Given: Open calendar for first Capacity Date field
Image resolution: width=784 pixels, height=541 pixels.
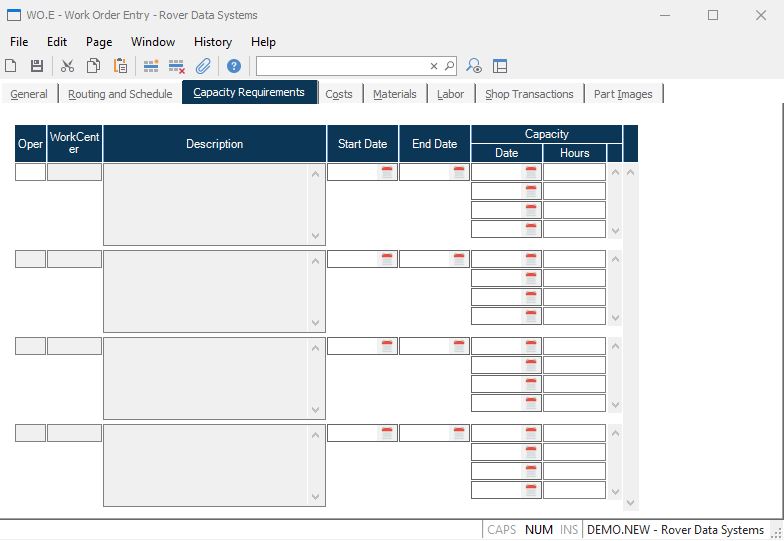Looking at the screenshot, I should pyautogui.click(x=531, y=172).
